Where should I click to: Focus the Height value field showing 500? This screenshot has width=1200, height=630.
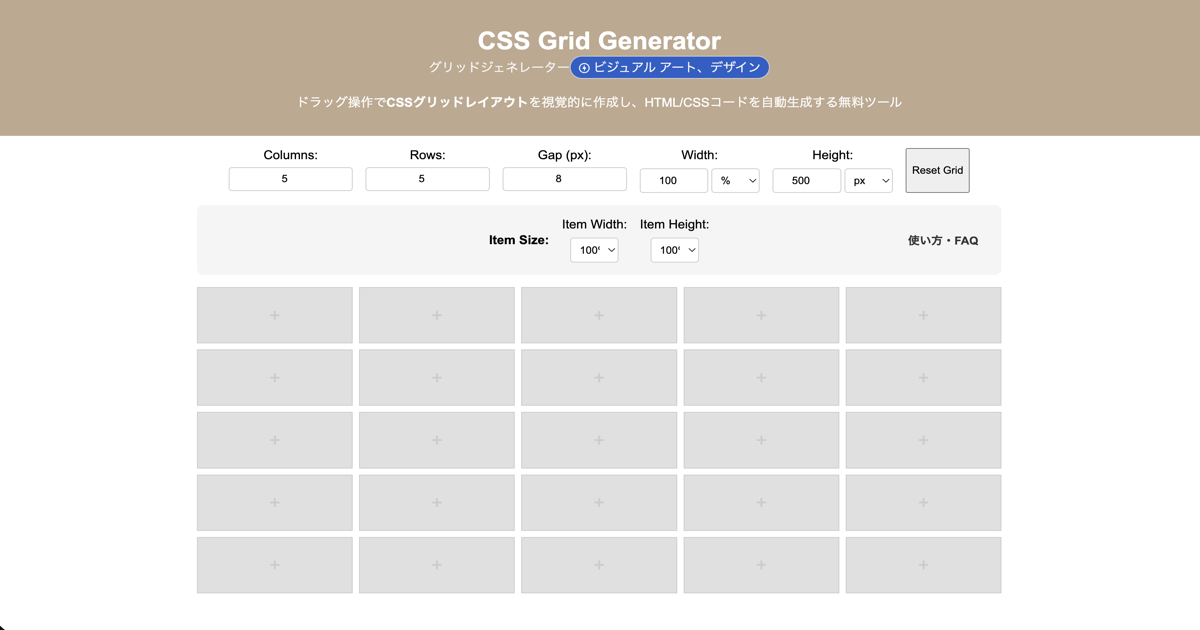pos(806,180)
